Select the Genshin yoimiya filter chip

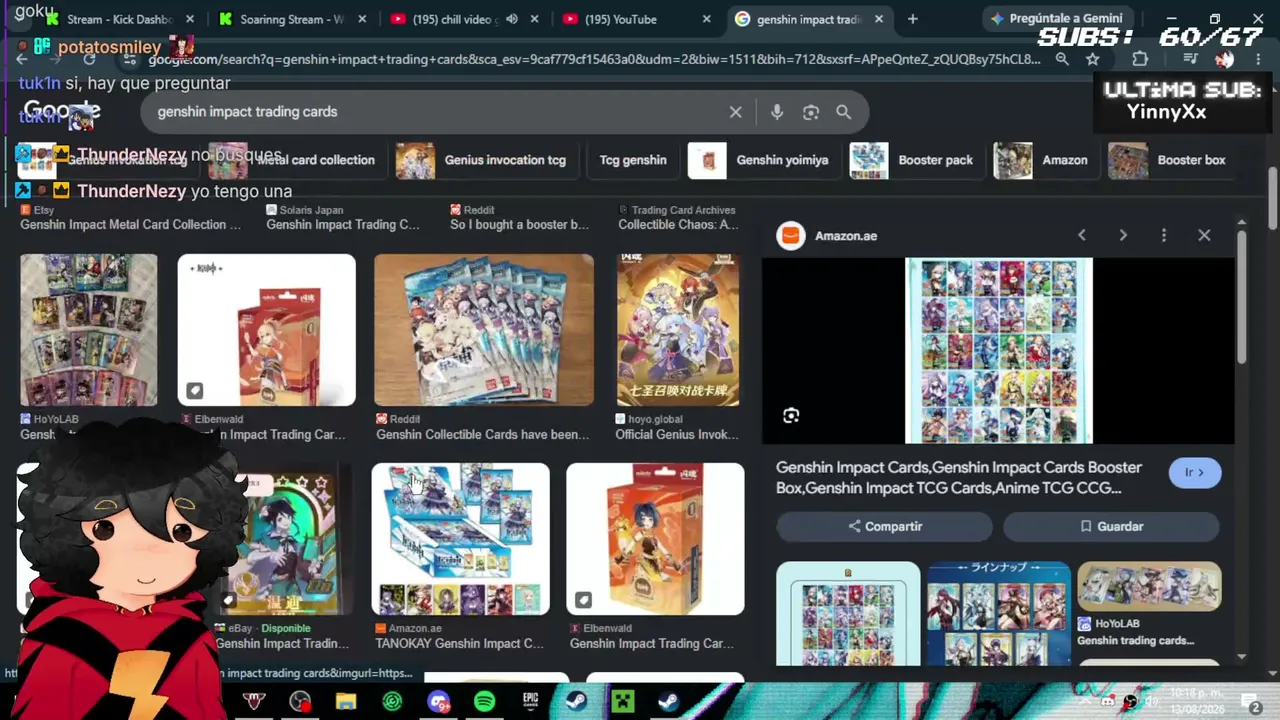(x=763, y=160)
